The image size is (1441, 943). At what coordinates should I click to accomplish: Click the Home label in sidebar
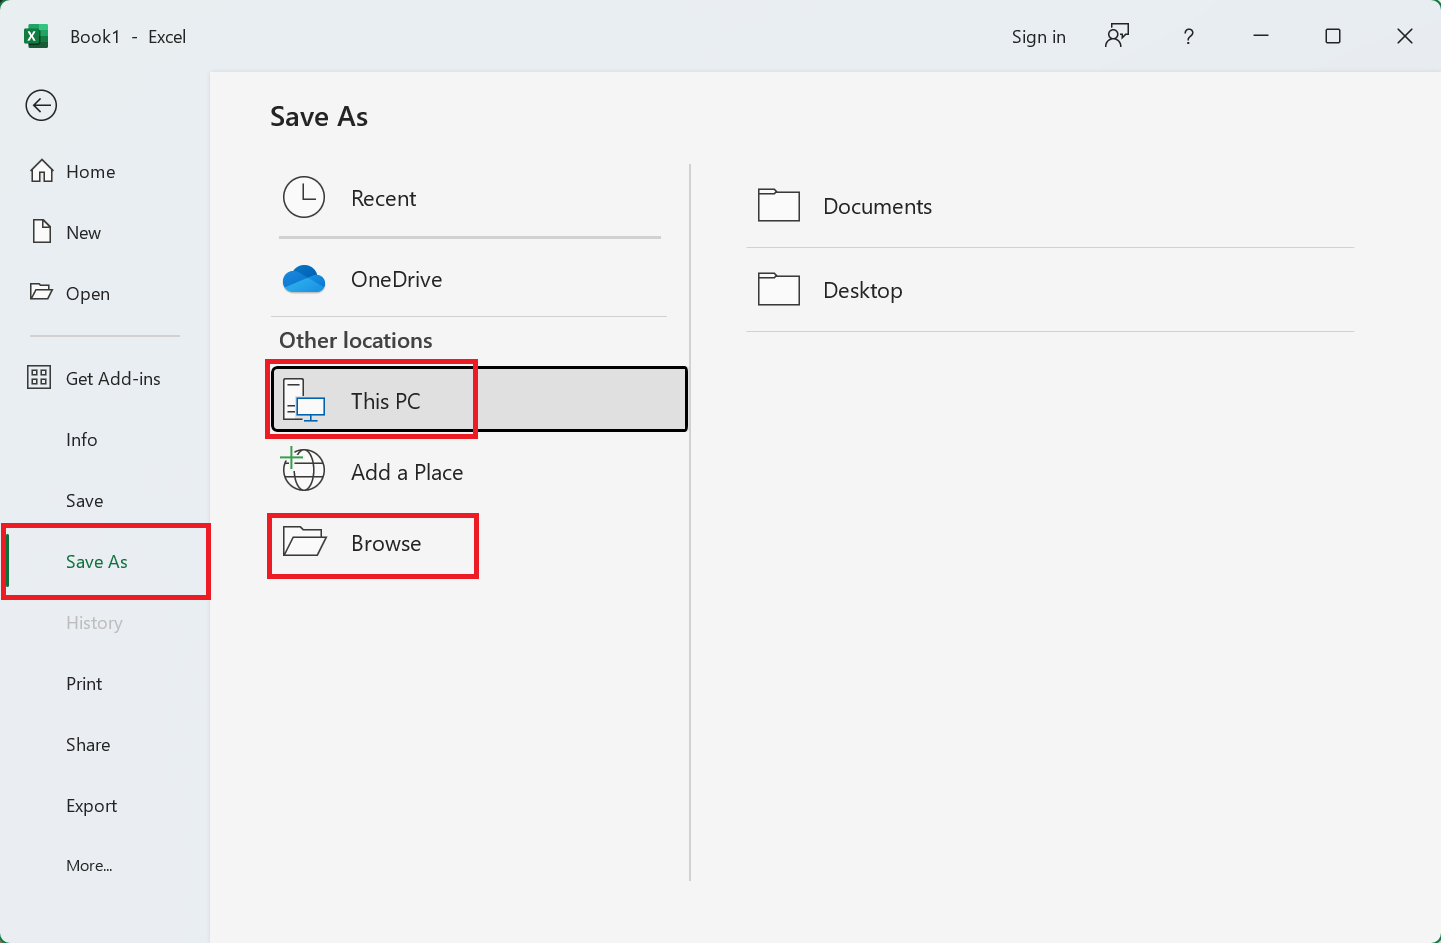(90, 172)
